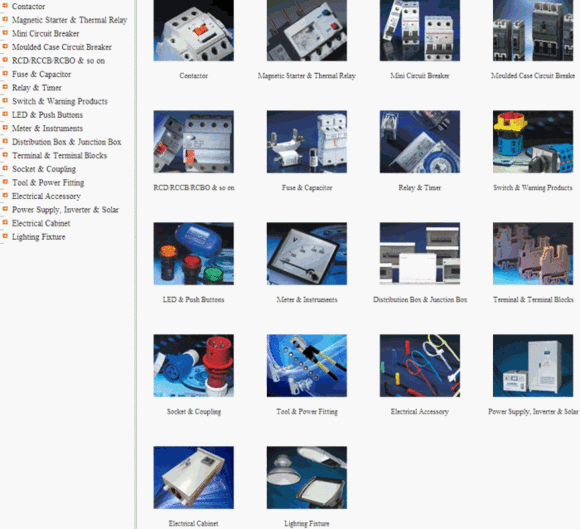Select Mini Circuit Breaker in sidebar
The height and width of the screenshot is (529, 580).
(x=45, y=34)
